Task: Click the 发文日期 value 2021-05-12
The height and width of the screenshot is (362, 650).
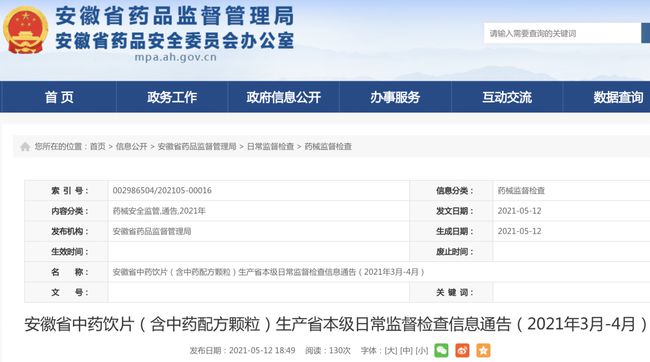Action: click(519, 211)
